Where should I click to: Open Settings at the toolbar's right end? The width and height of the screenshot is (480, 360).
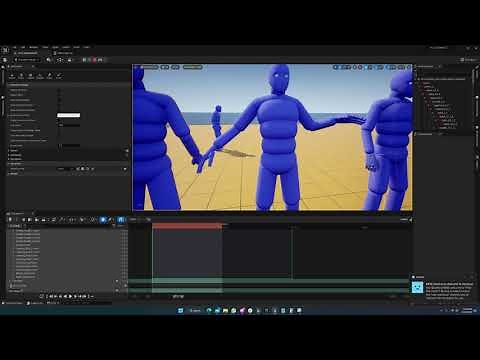(x=469, y=60)
